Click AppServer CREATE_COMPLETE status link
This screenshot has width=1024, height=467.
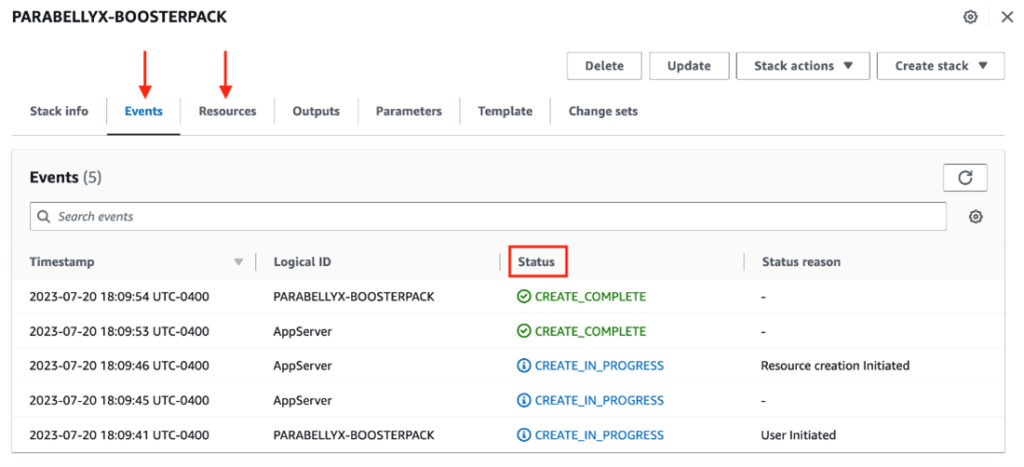[x=590, y=331]
